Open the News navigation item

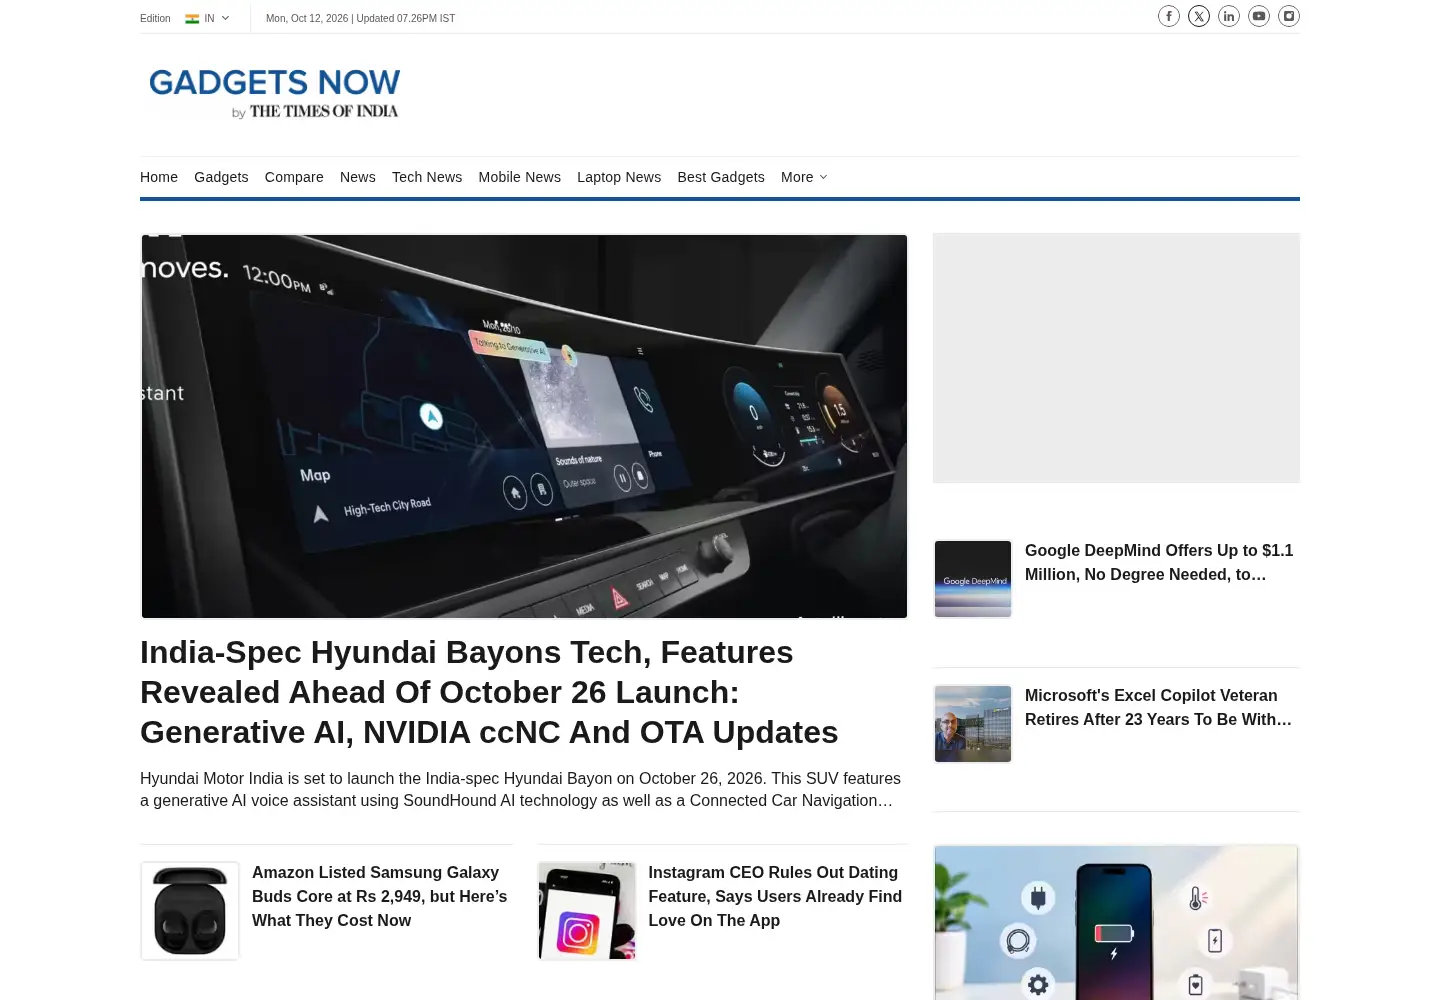(358, 177)
